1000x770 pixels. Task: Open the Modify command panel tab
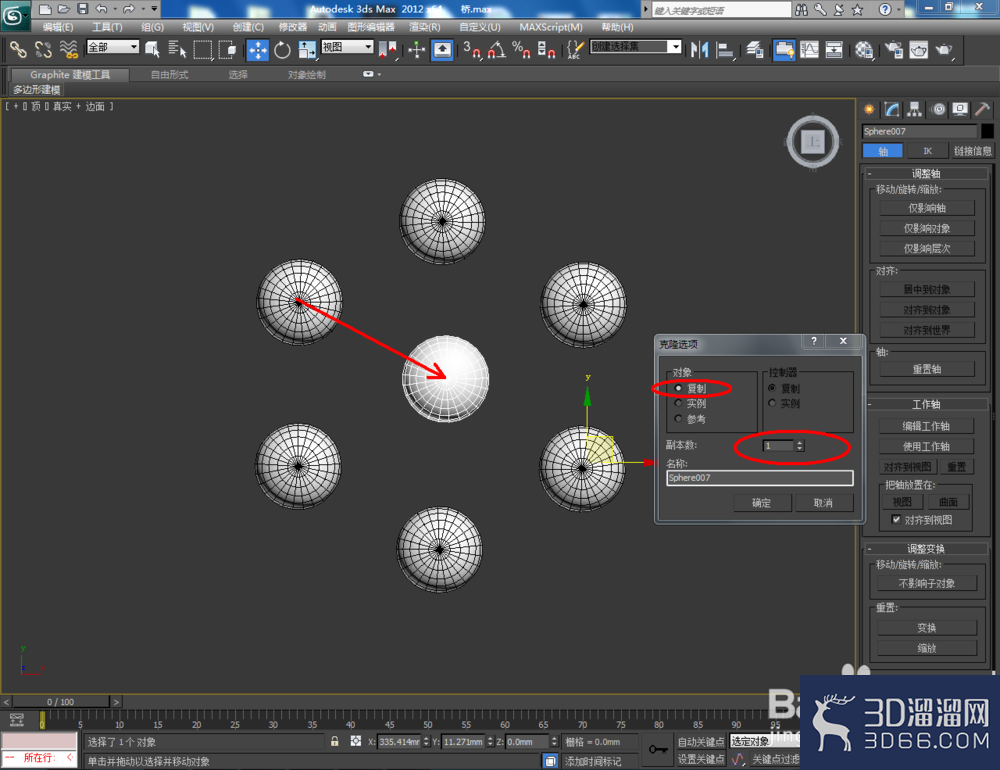pyautogui.click(x=892, y=109)
